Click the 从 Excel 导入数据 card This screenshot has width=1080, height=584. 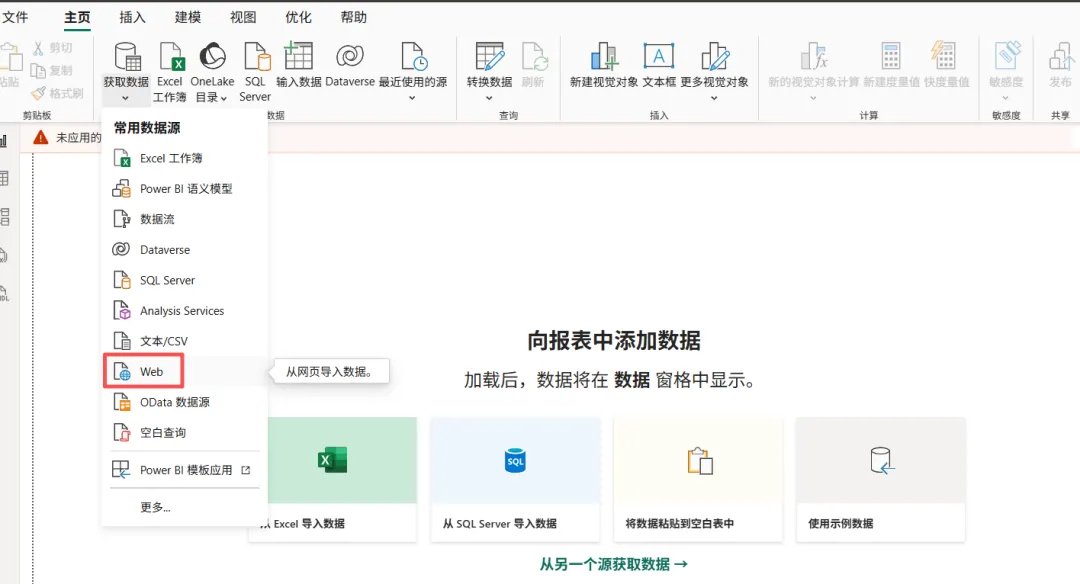[x=333, y=479]
